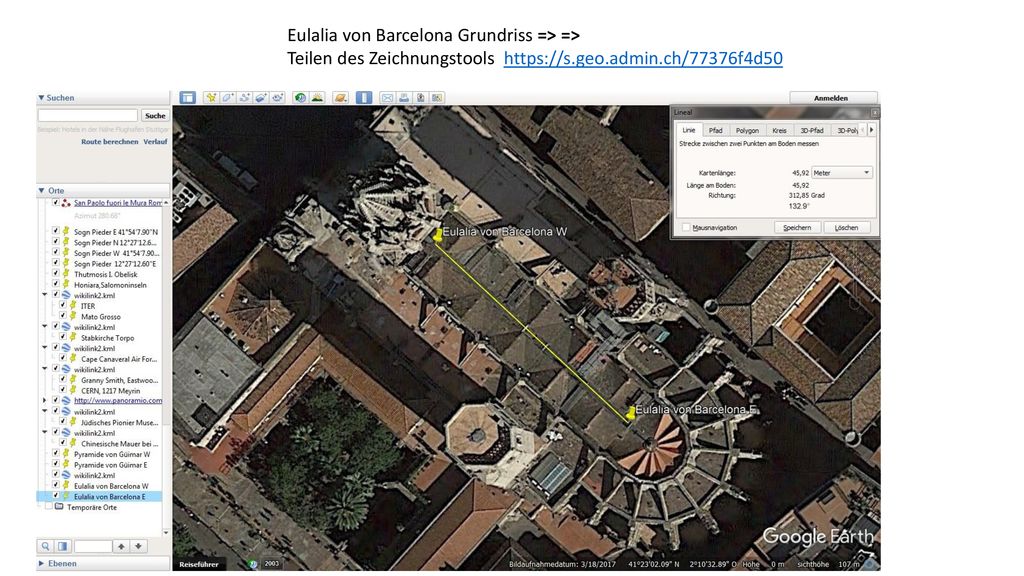Uncheck Stabkirche Torpo checkbox
Viewport: 1024px width, 576px height.
click(x=63, y=338)
